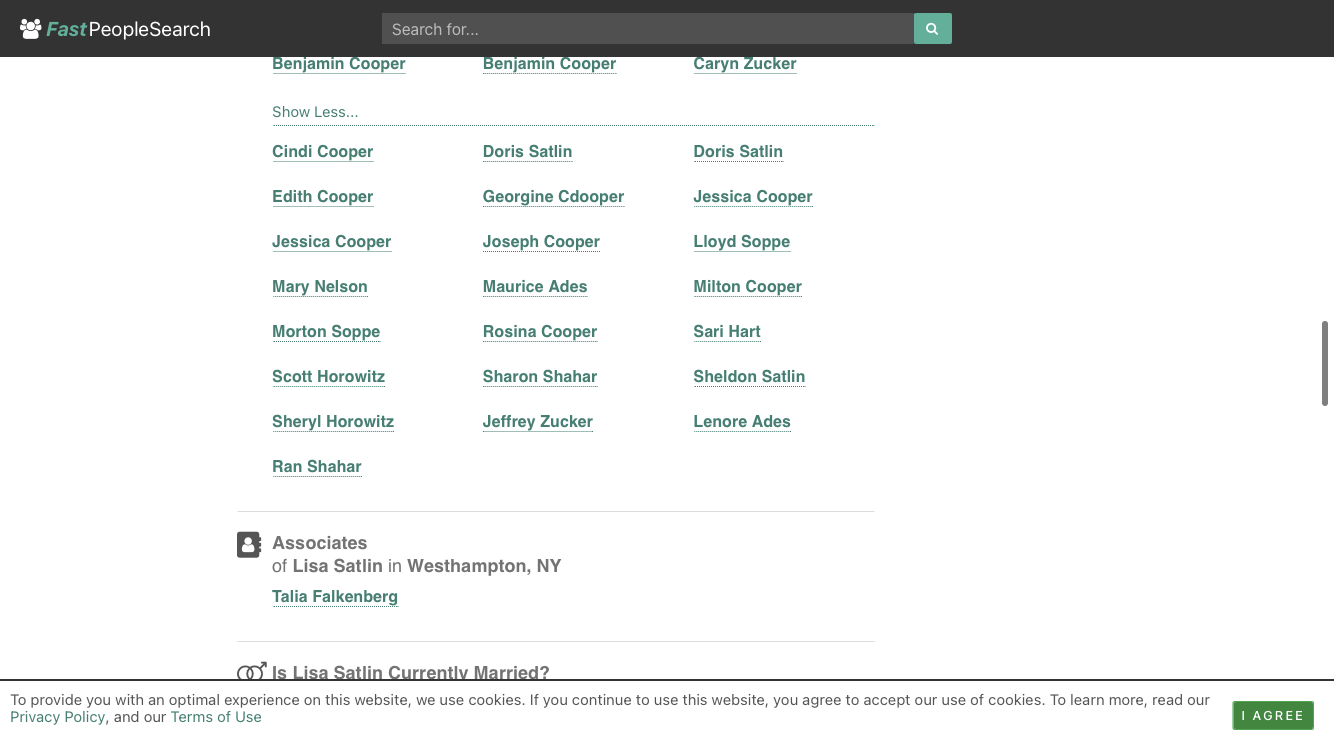Open Lloyd Soppe's record
Viewport: 1334px width, 750px height.
pos(742,241)
